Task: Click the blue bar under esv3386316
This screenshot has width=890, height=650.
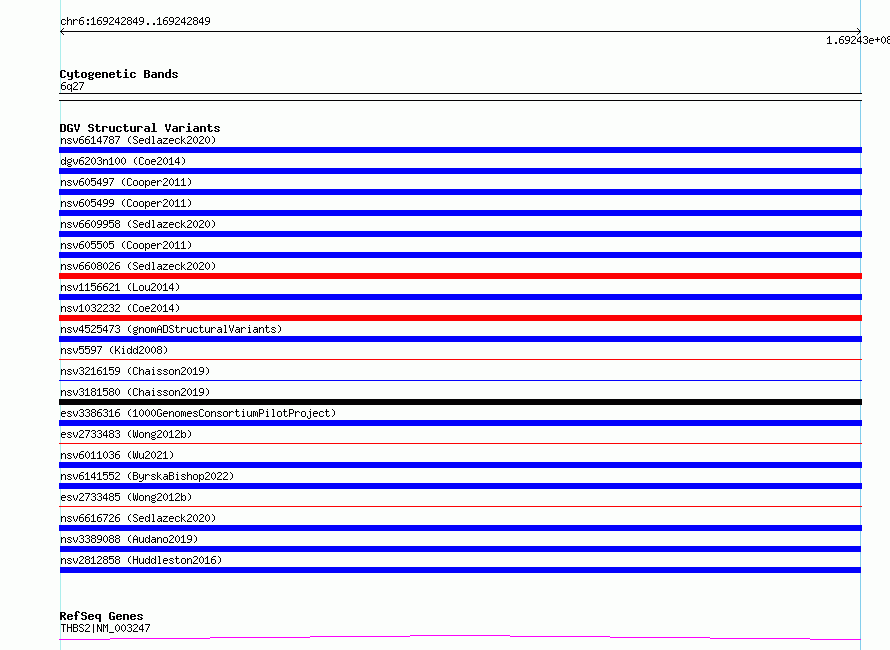Action: tap(460, 423)
